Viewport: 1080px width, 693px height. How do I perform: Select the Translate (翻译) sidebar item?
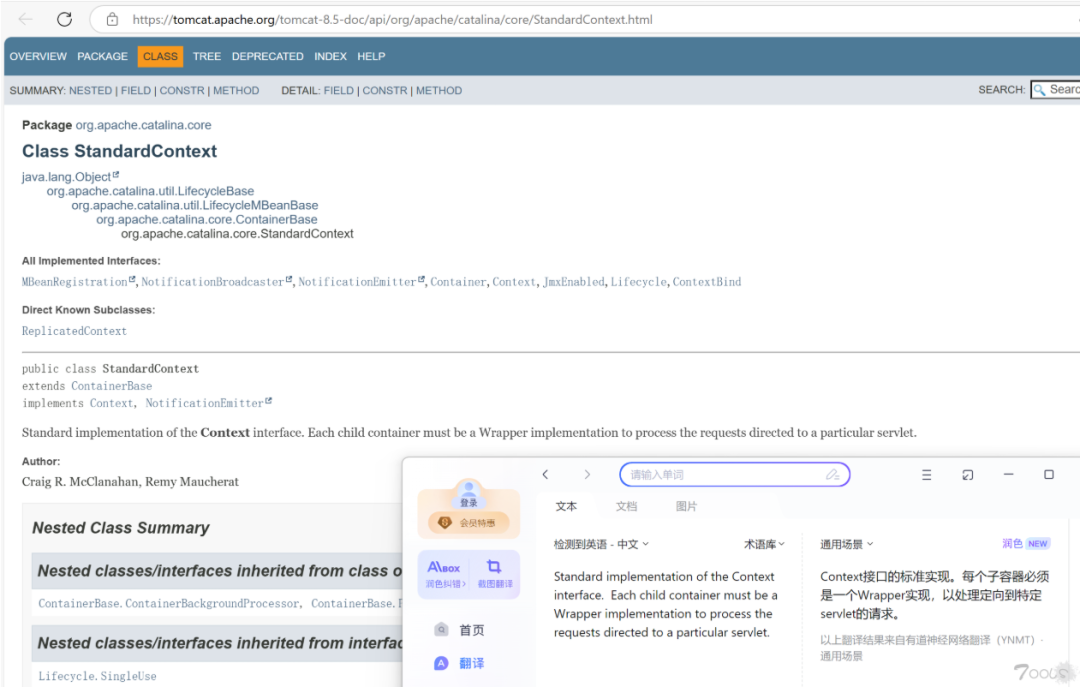(x=459, y=663)
